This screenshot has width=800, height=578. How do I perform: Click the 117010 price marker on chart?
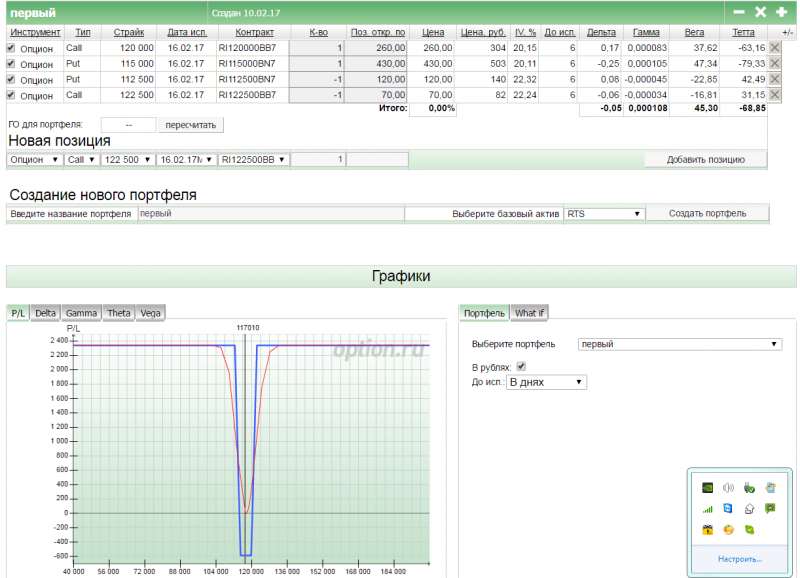point(247,327)
